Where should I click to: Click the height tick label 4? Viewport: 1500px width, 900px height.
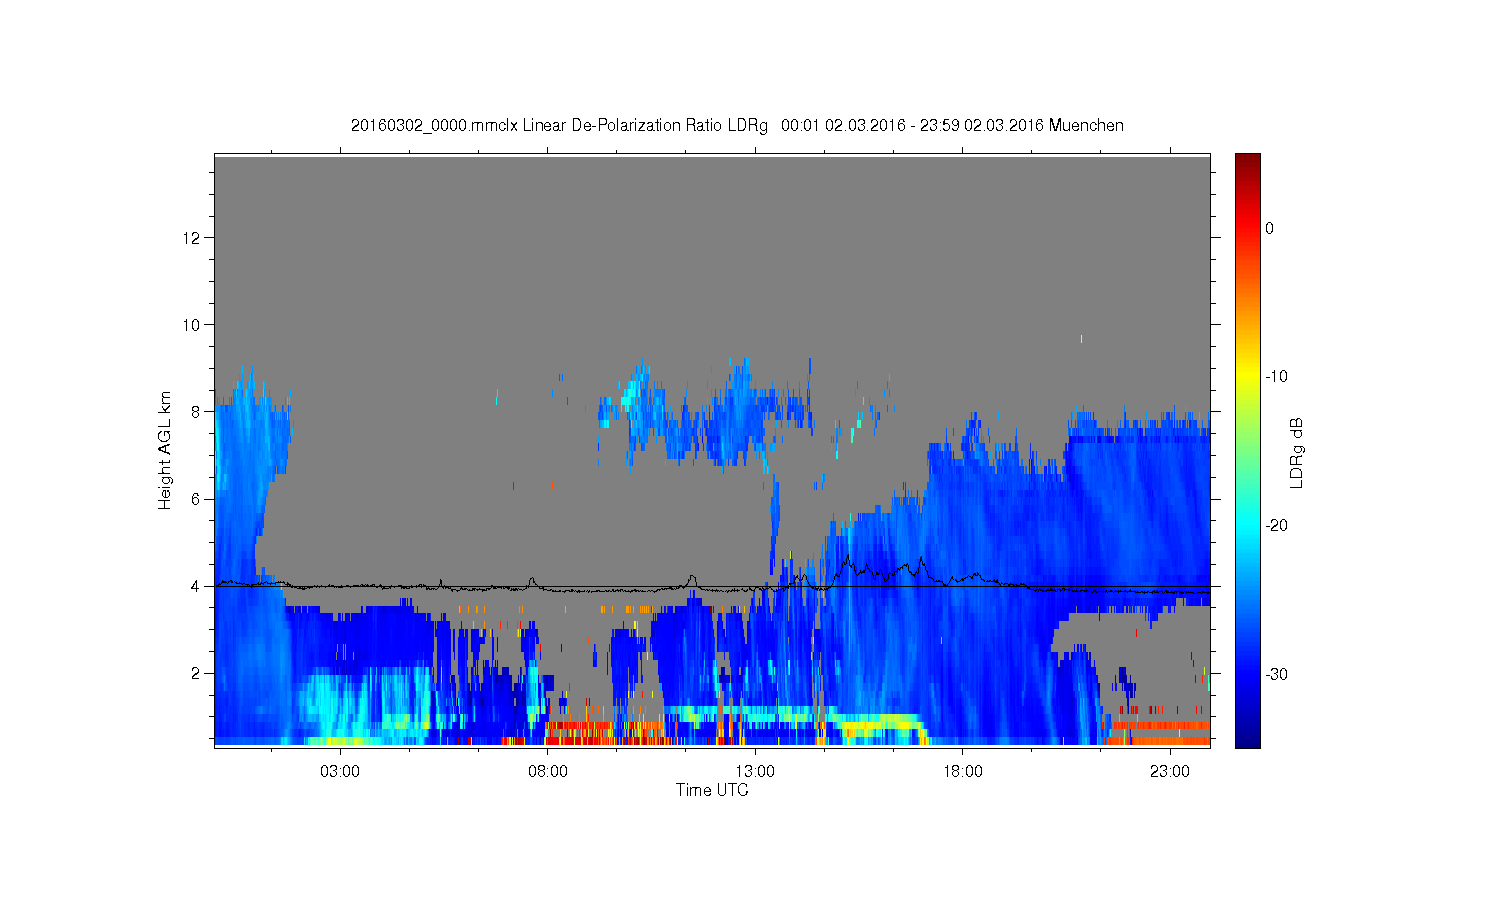point(198,586)
